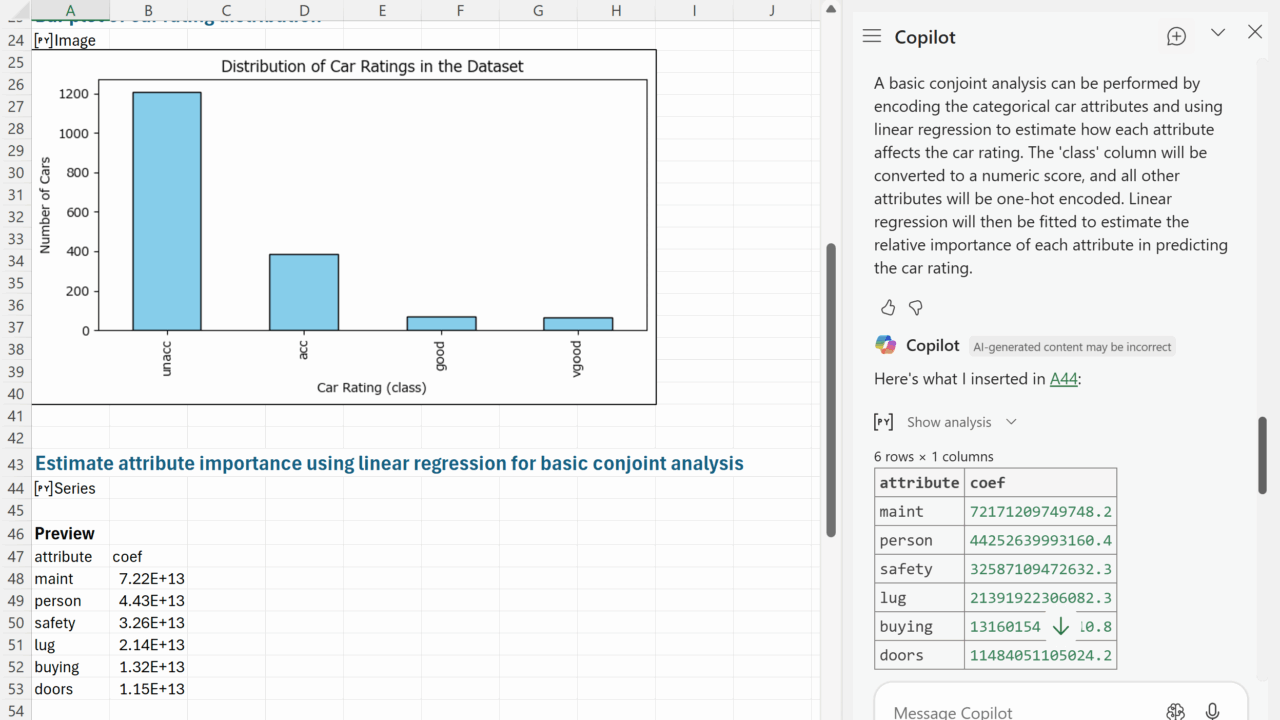The height and width of the screenshot is (720, 1280).
Task: Click 'safety' in Copilot's result table
Action: point(920,569)
